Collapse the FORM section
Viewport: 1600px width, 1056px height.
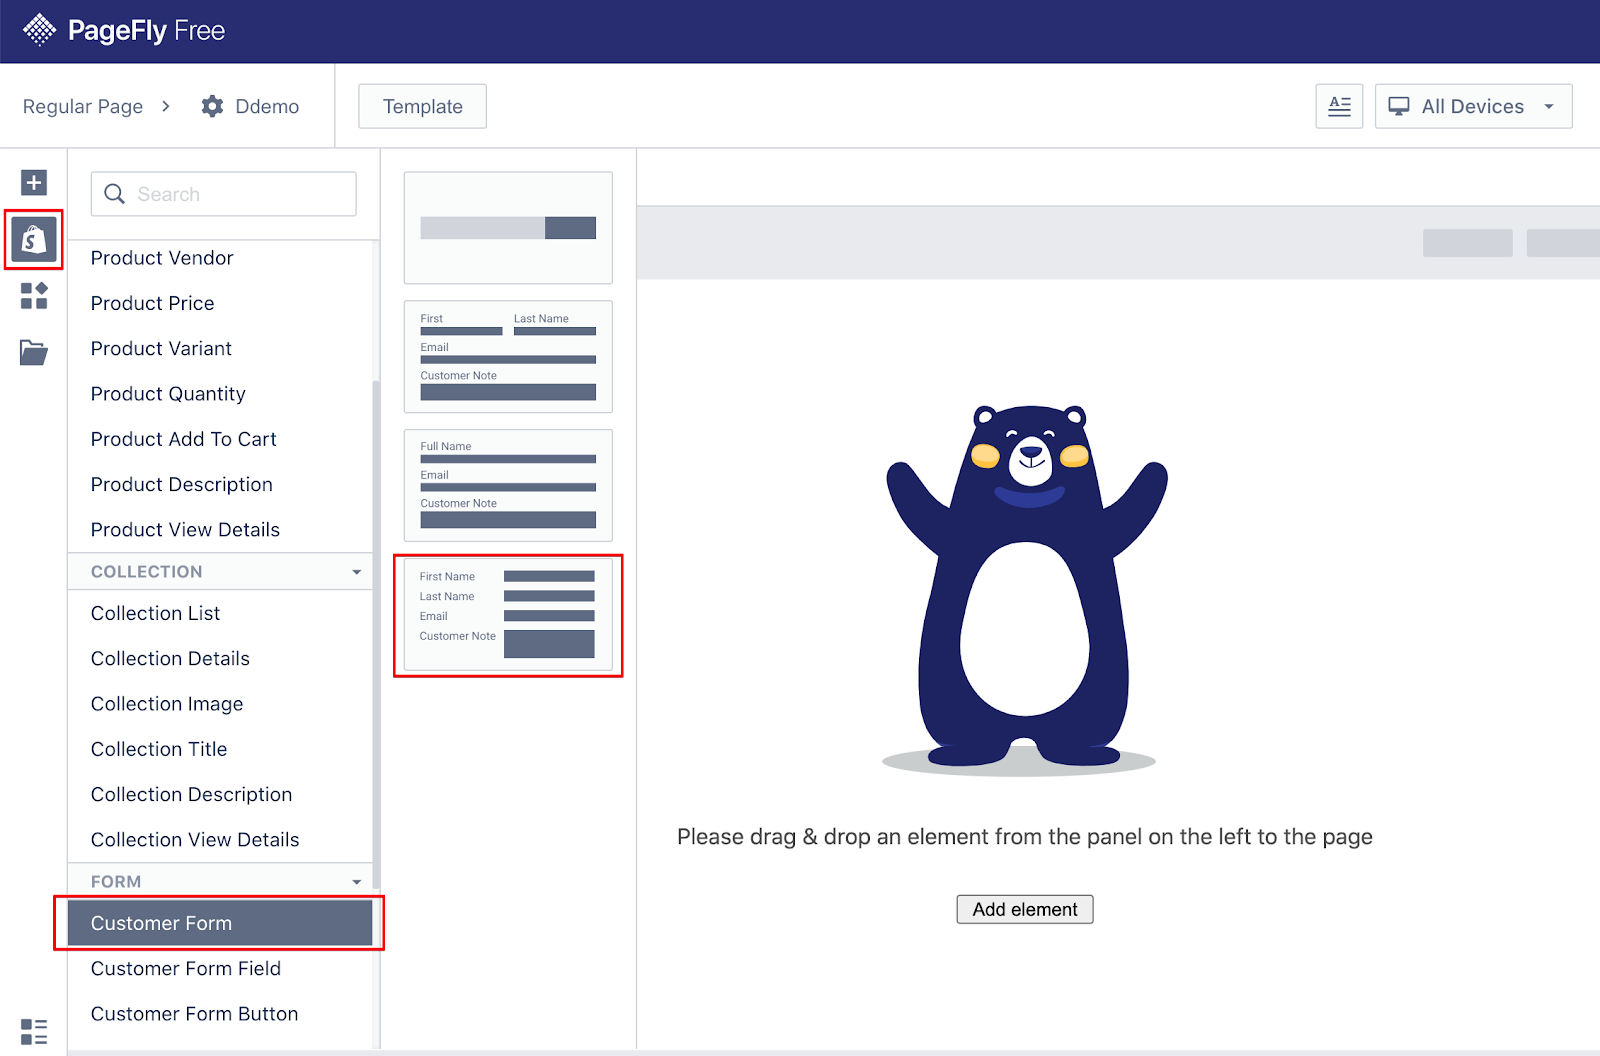(x=356, y=881)
